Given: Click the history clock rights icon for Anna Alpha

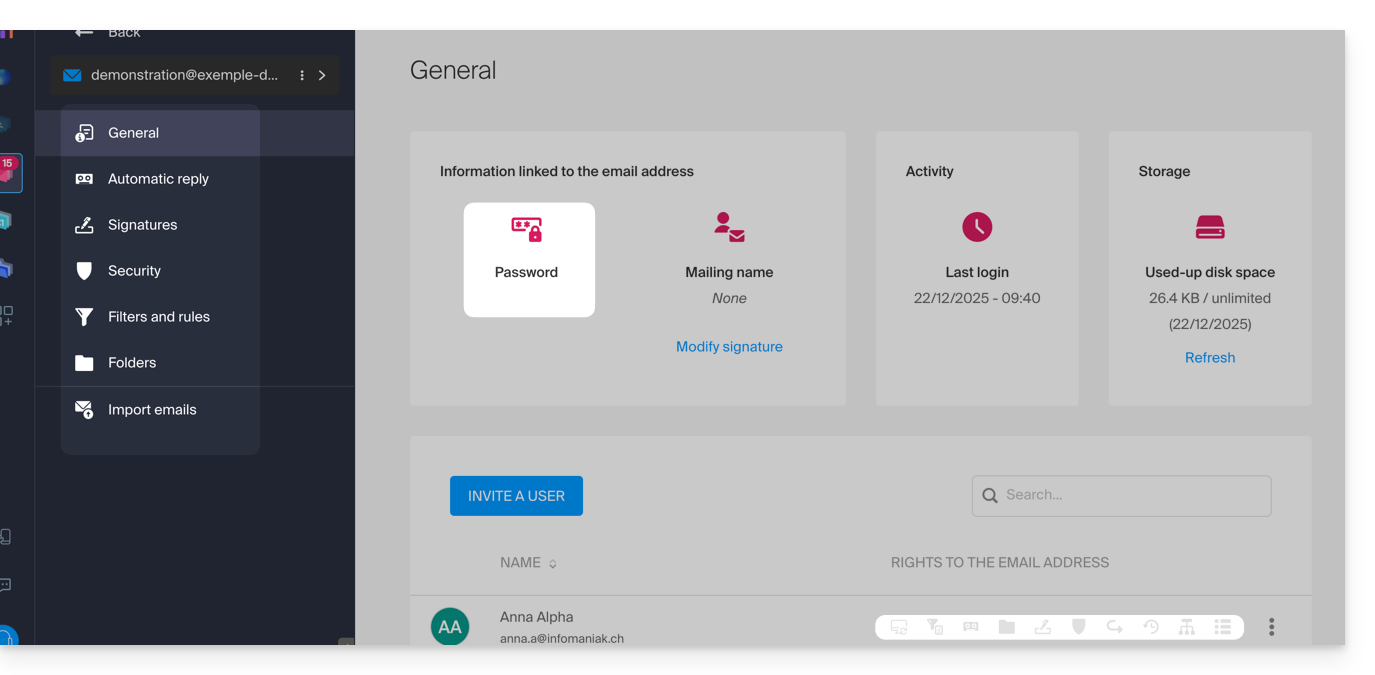Looking at the screenshot, I should (1151, 627).
